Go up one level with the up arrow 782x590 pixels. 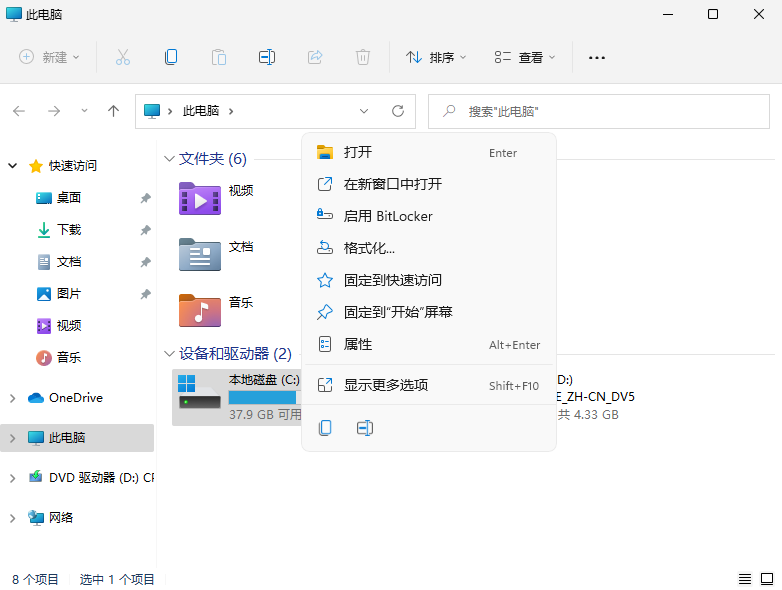click(x=113, y=111)
